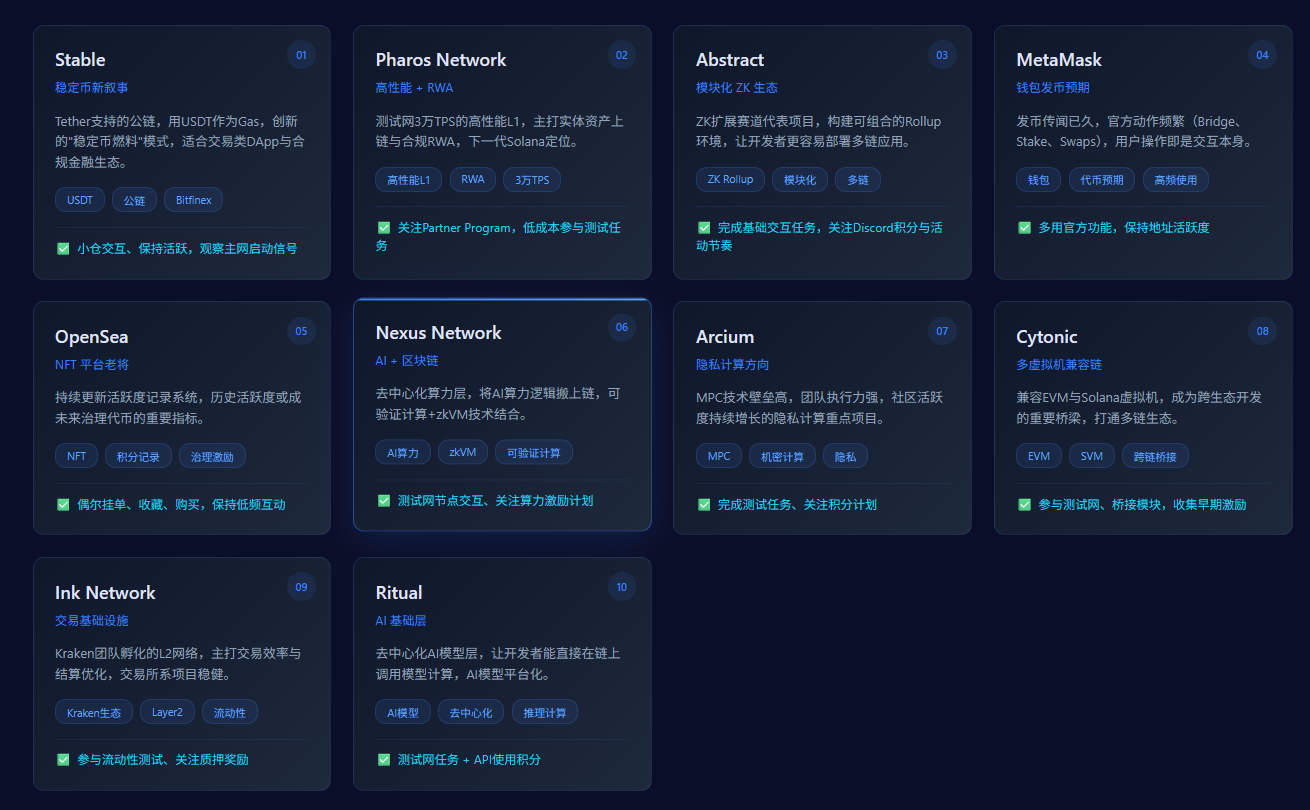Click the 推理计算 tag on Ritual card

point(545,712)
